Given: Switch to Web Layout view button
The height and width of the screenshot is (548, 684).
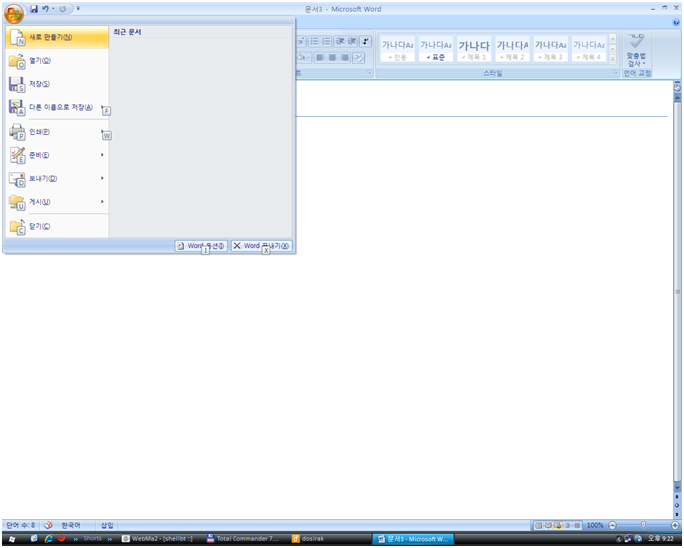Looking at the screenshot, I should (x=557, y=525).
